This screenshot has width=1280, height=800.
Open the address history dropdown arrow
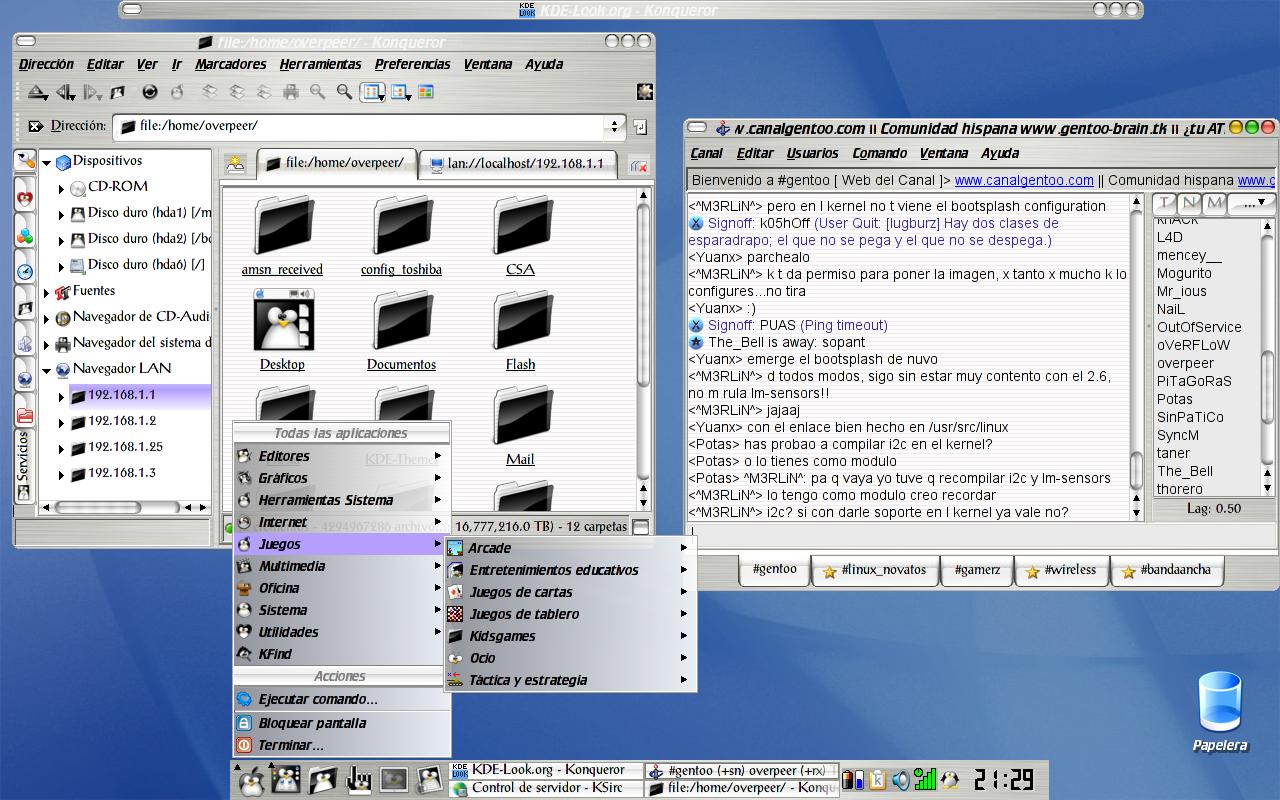click(614, 126)
